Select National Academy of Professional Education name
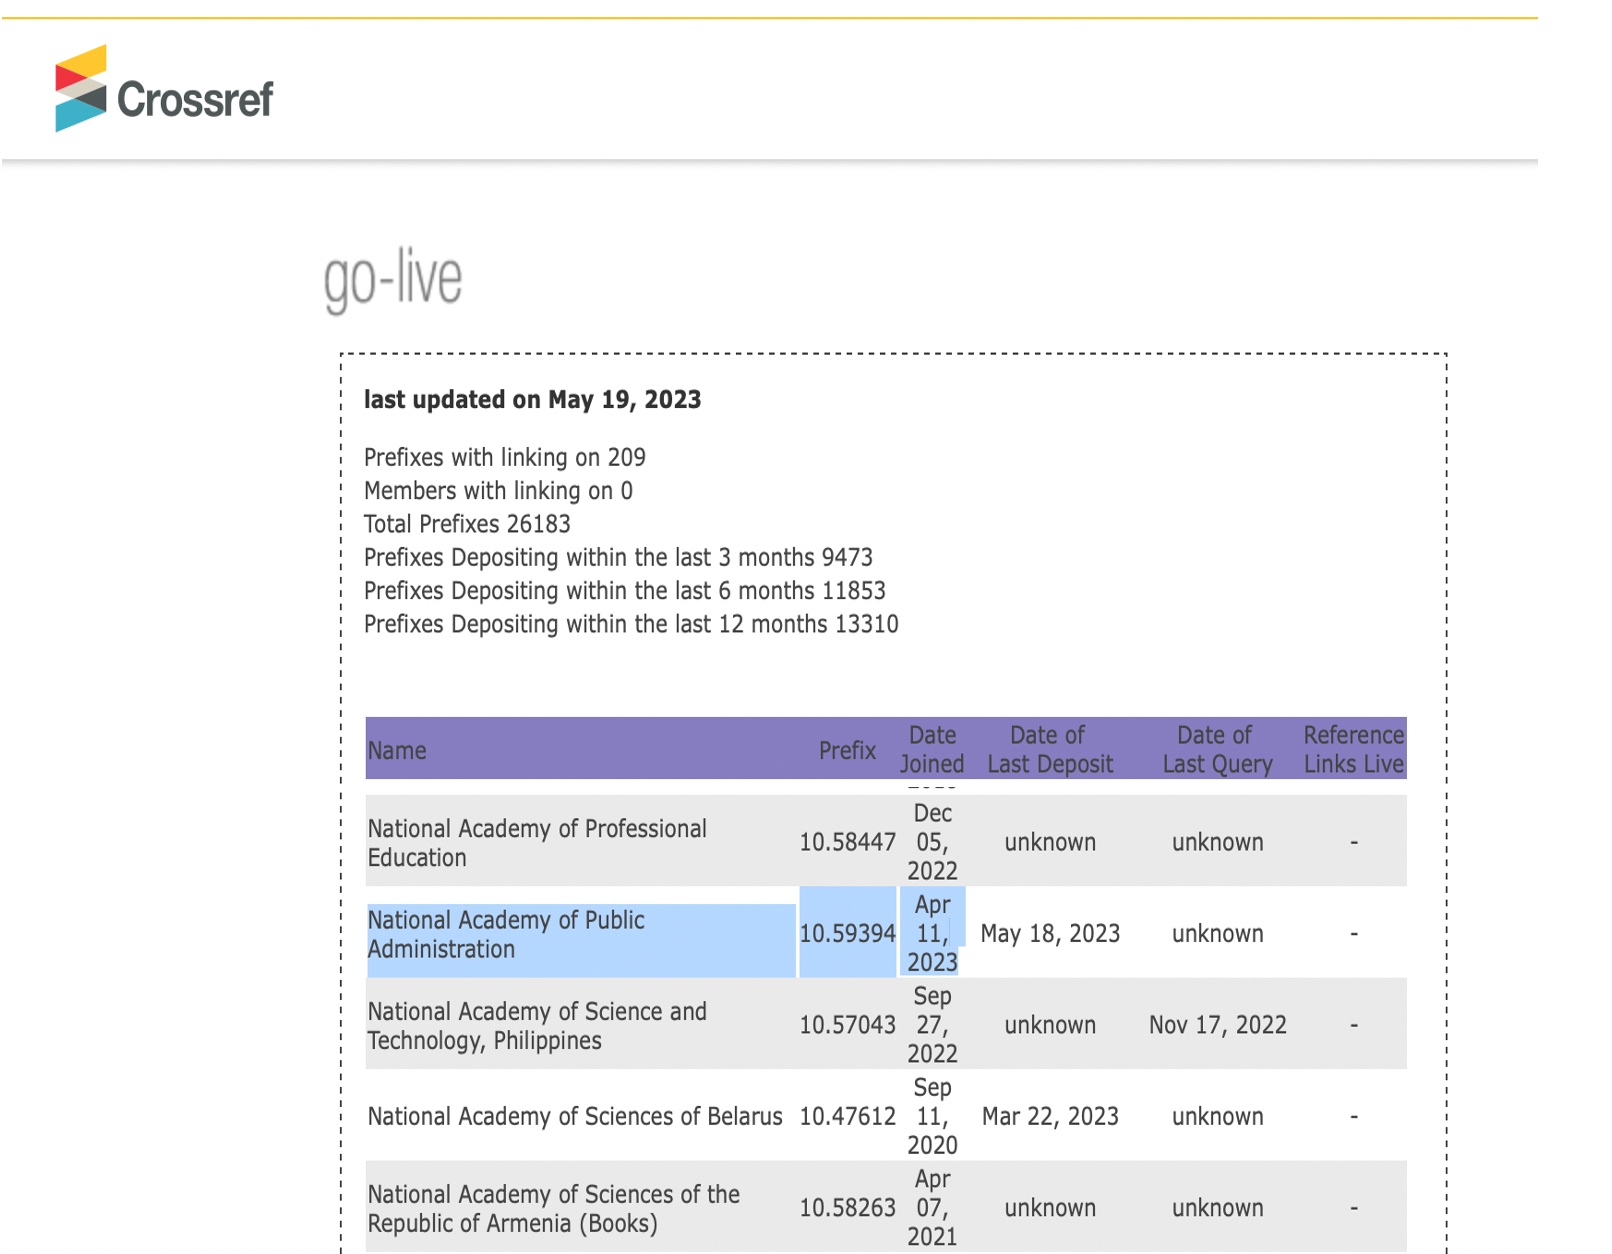This screenshot has width=1612, height=1254. click(x=537, y=843)
